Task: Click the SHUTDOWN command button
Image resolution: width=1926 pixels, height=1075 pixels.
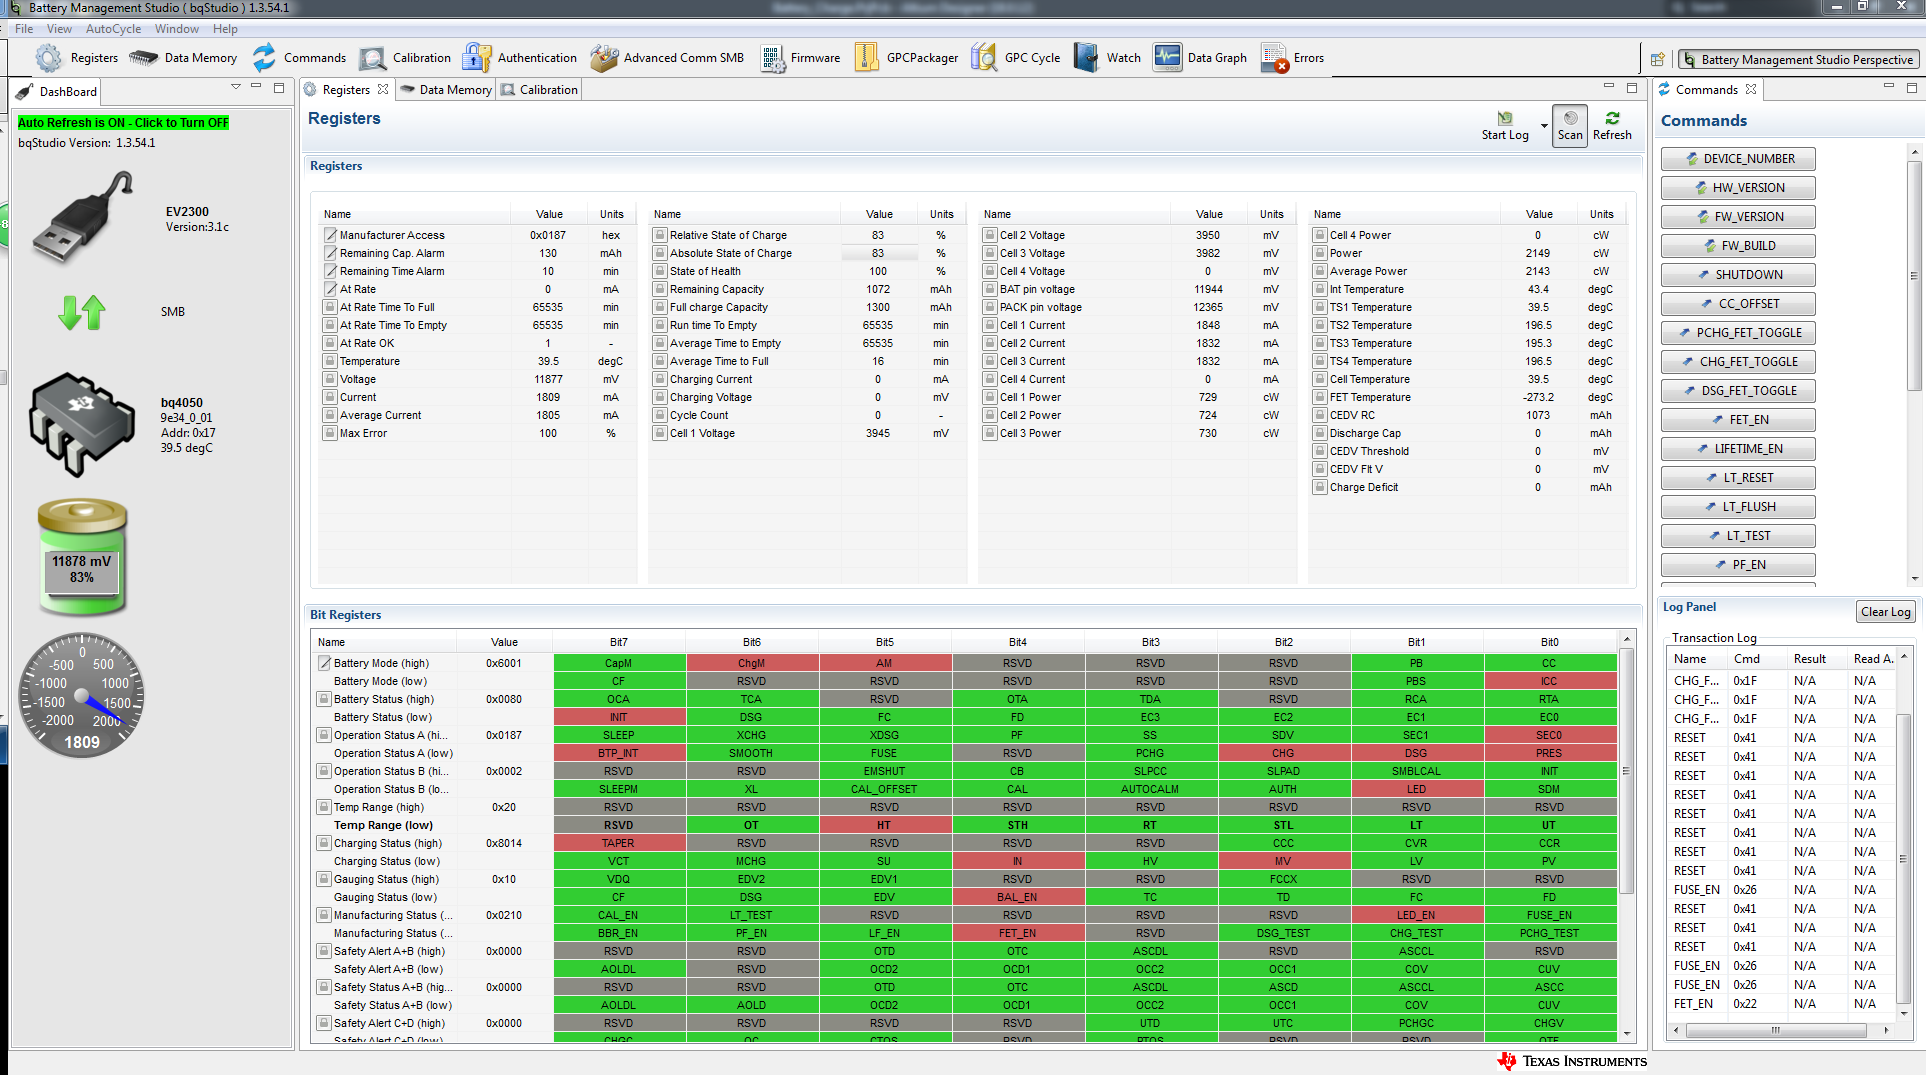Action: point(1738,275)
